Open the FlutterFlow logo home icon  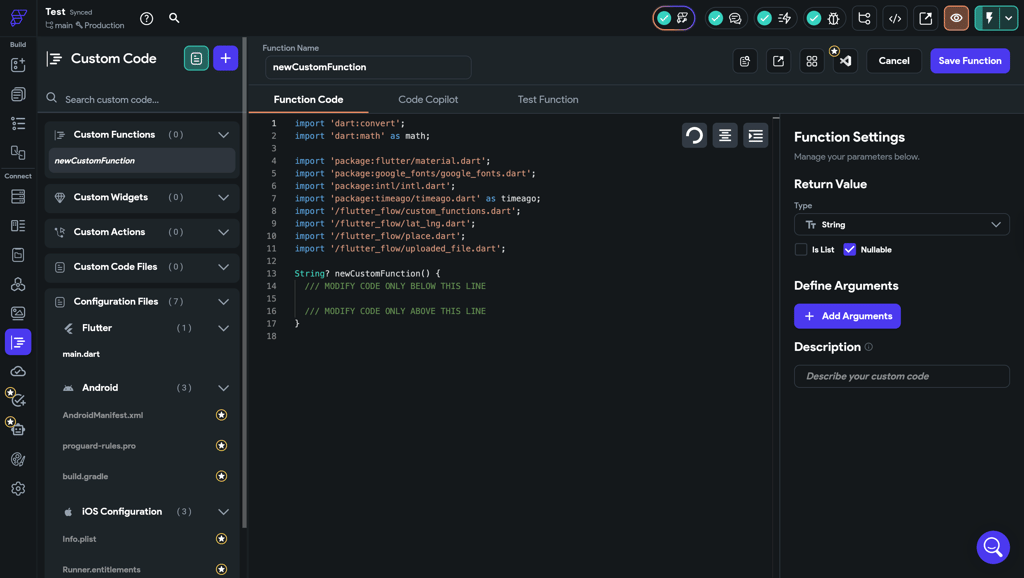coord(18,18)
